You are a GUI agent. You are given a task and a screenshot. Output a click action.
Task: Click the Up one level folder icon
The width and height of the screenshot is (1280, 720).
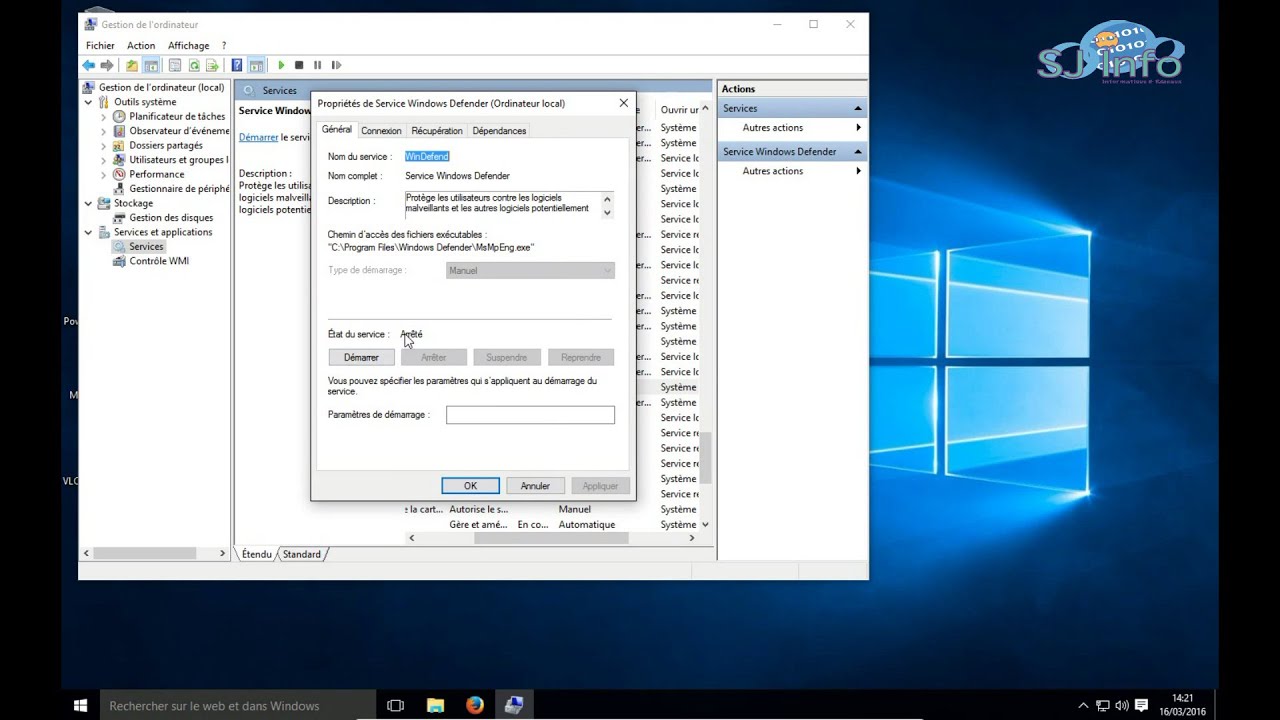131,65
